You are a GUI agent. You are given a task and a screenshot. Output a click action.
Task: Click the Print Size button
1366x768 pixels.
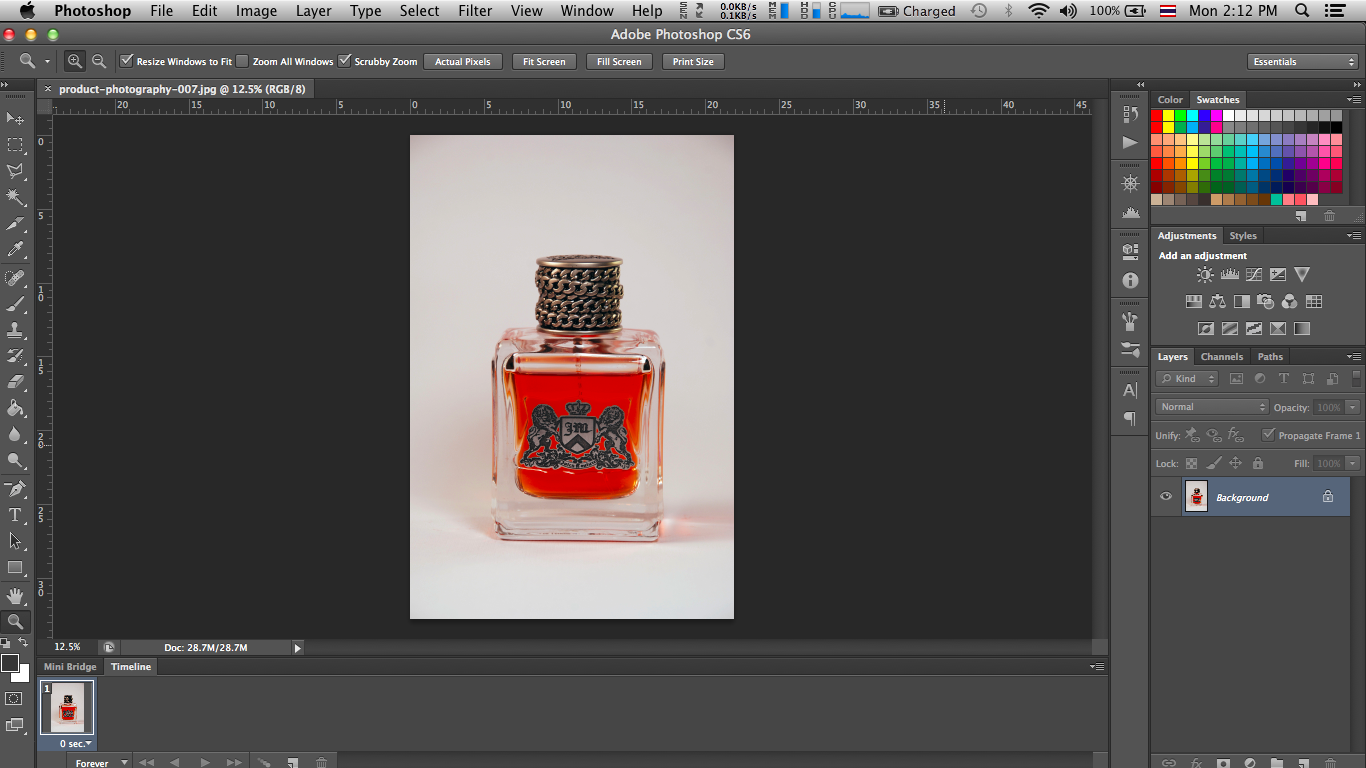tap(693, 62)
